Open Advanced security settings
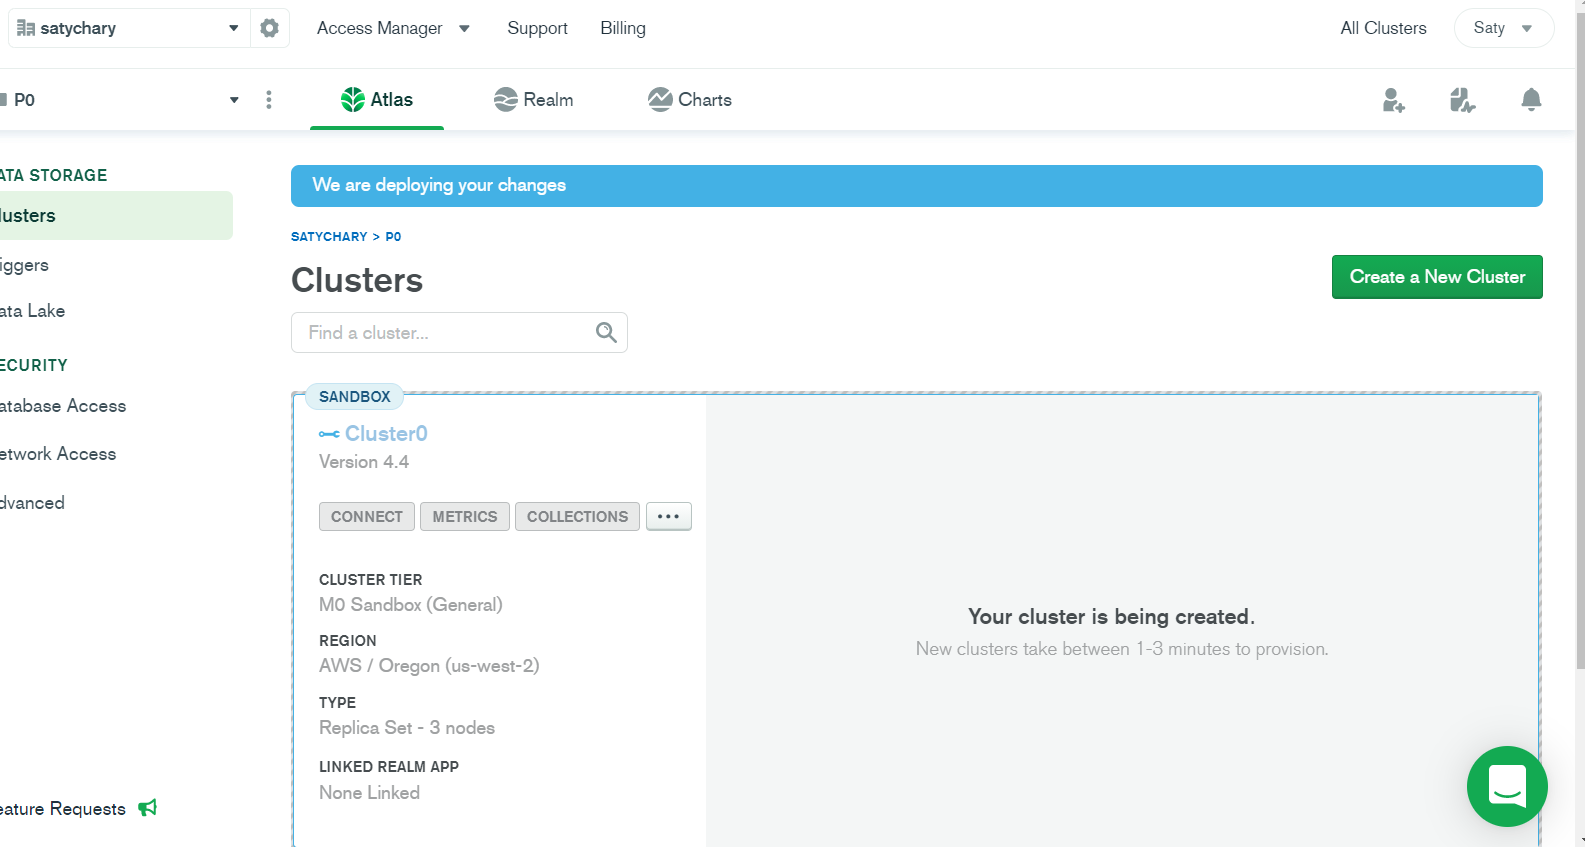The image size is (1585, 847). coord(32,503)
